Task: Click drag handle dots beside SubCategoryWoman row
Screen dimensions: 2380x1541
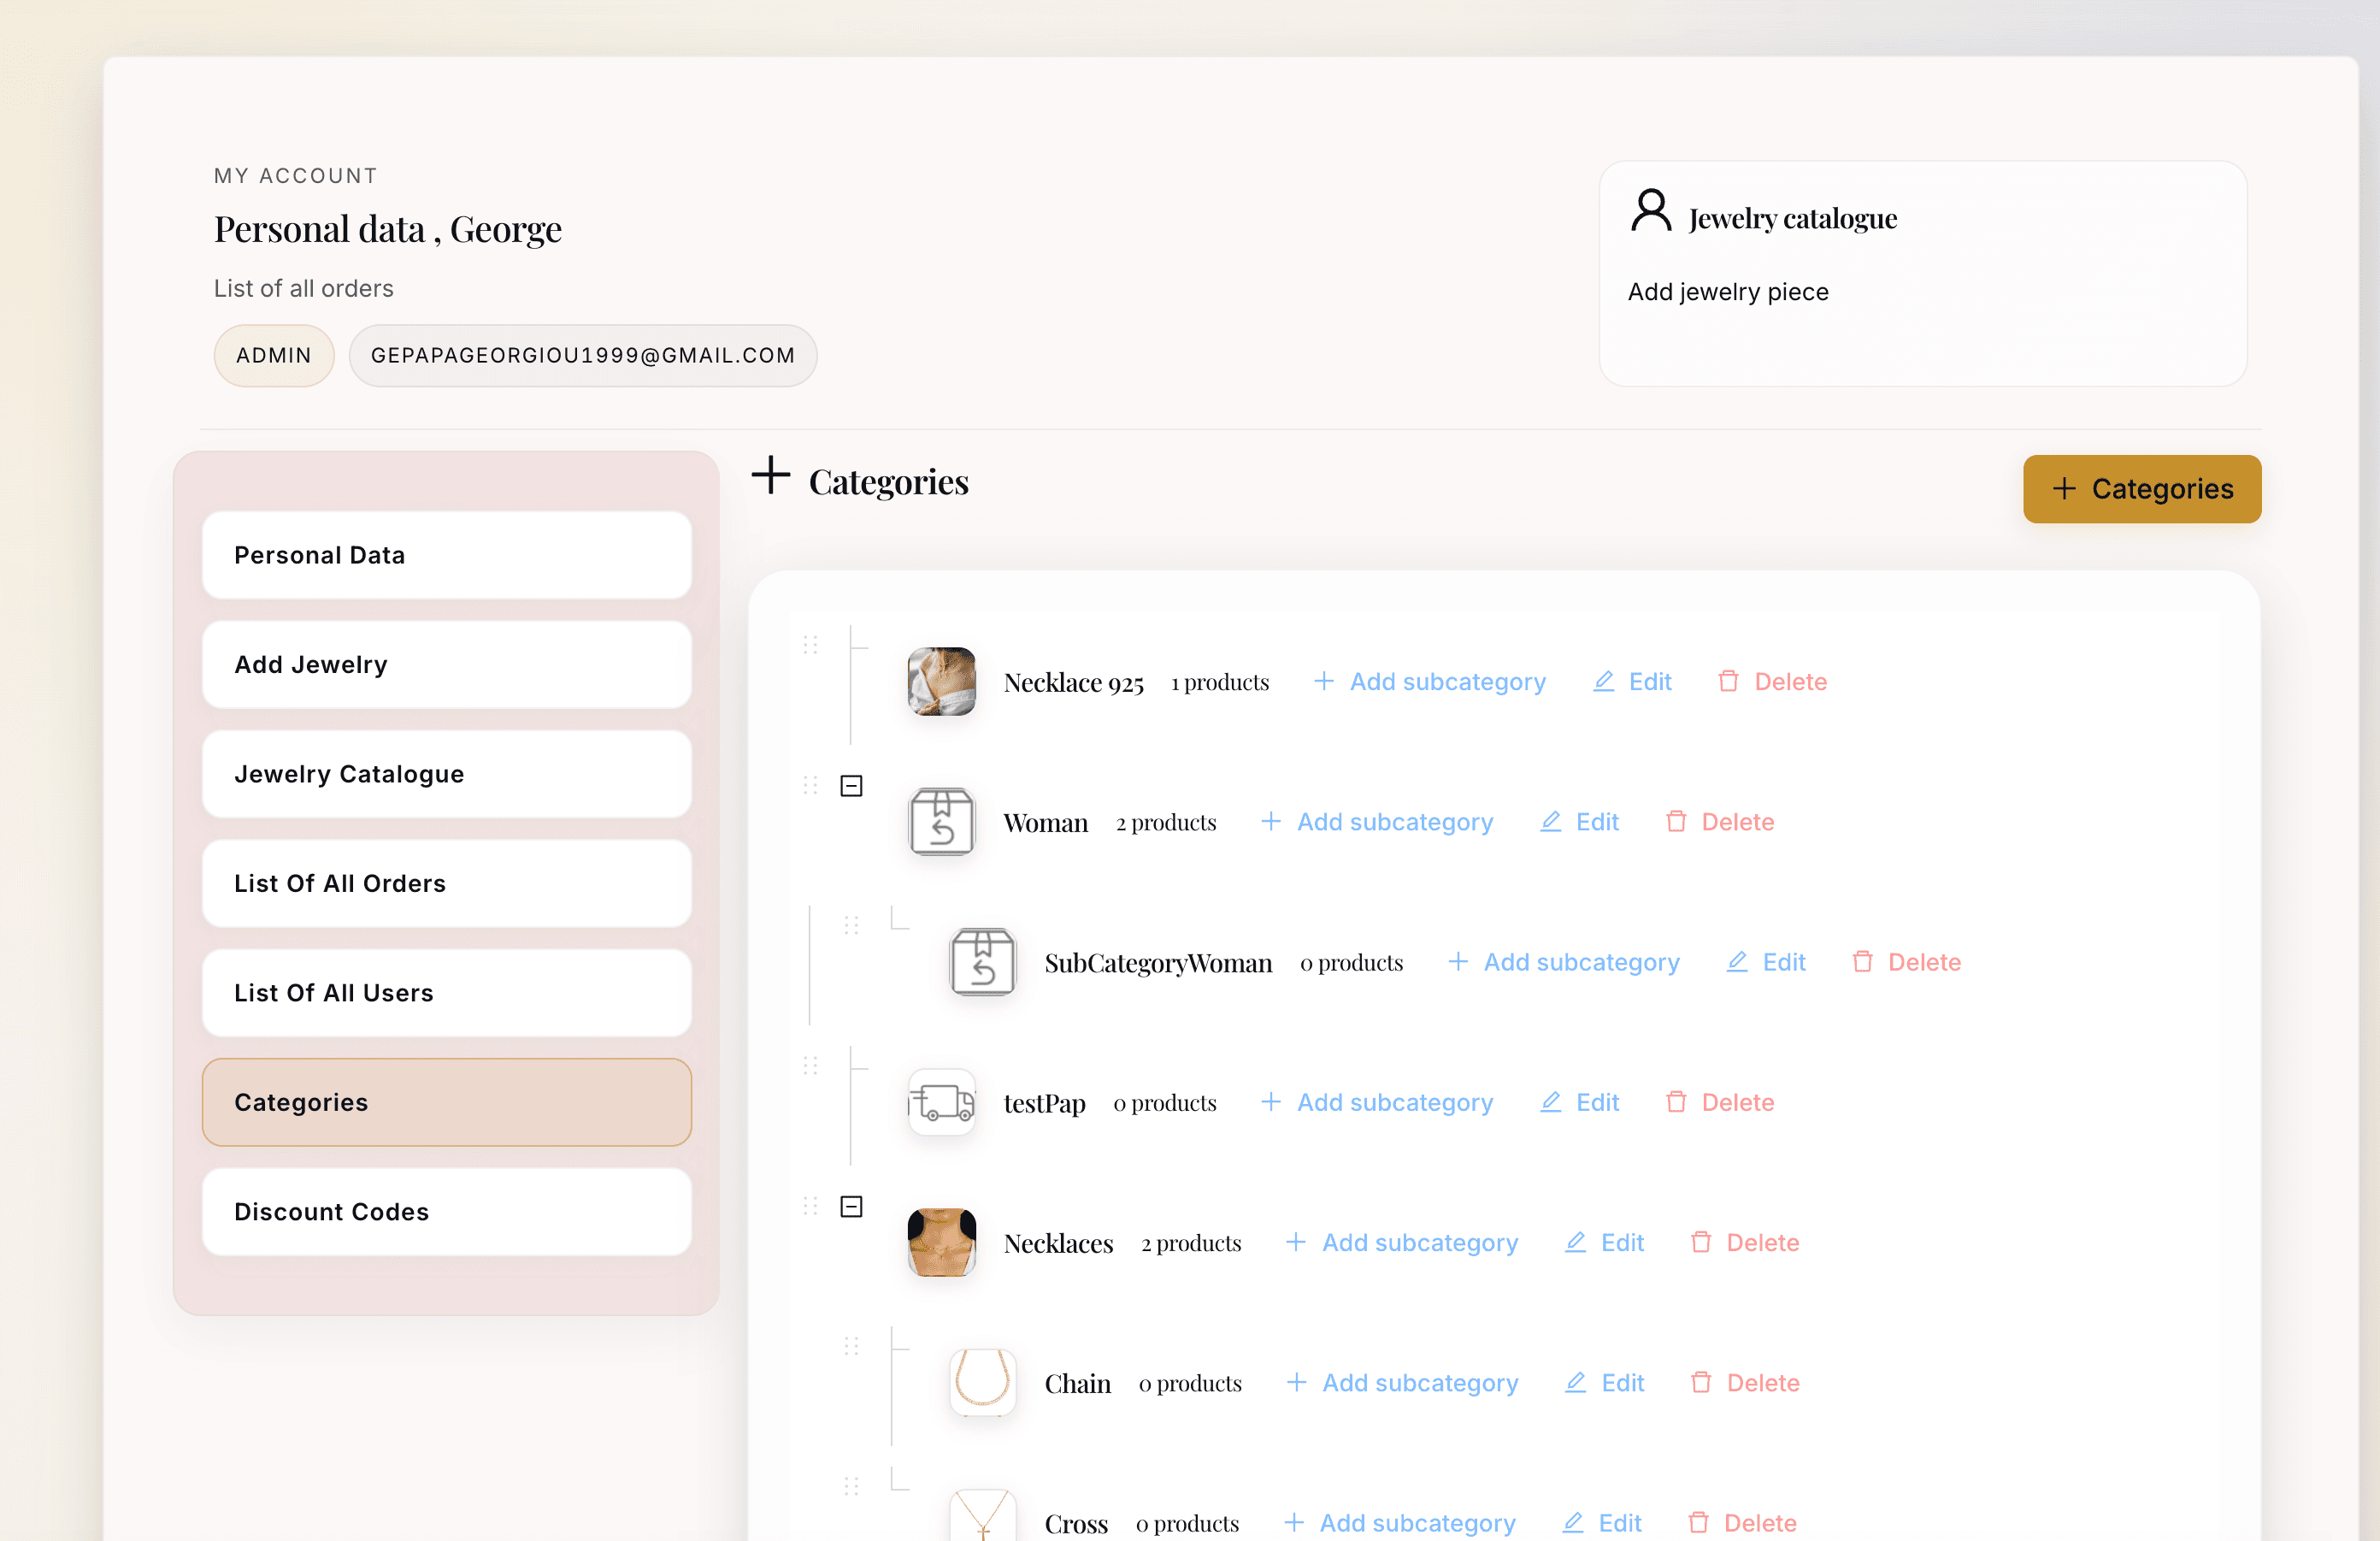Action: [x=851, y=925]
